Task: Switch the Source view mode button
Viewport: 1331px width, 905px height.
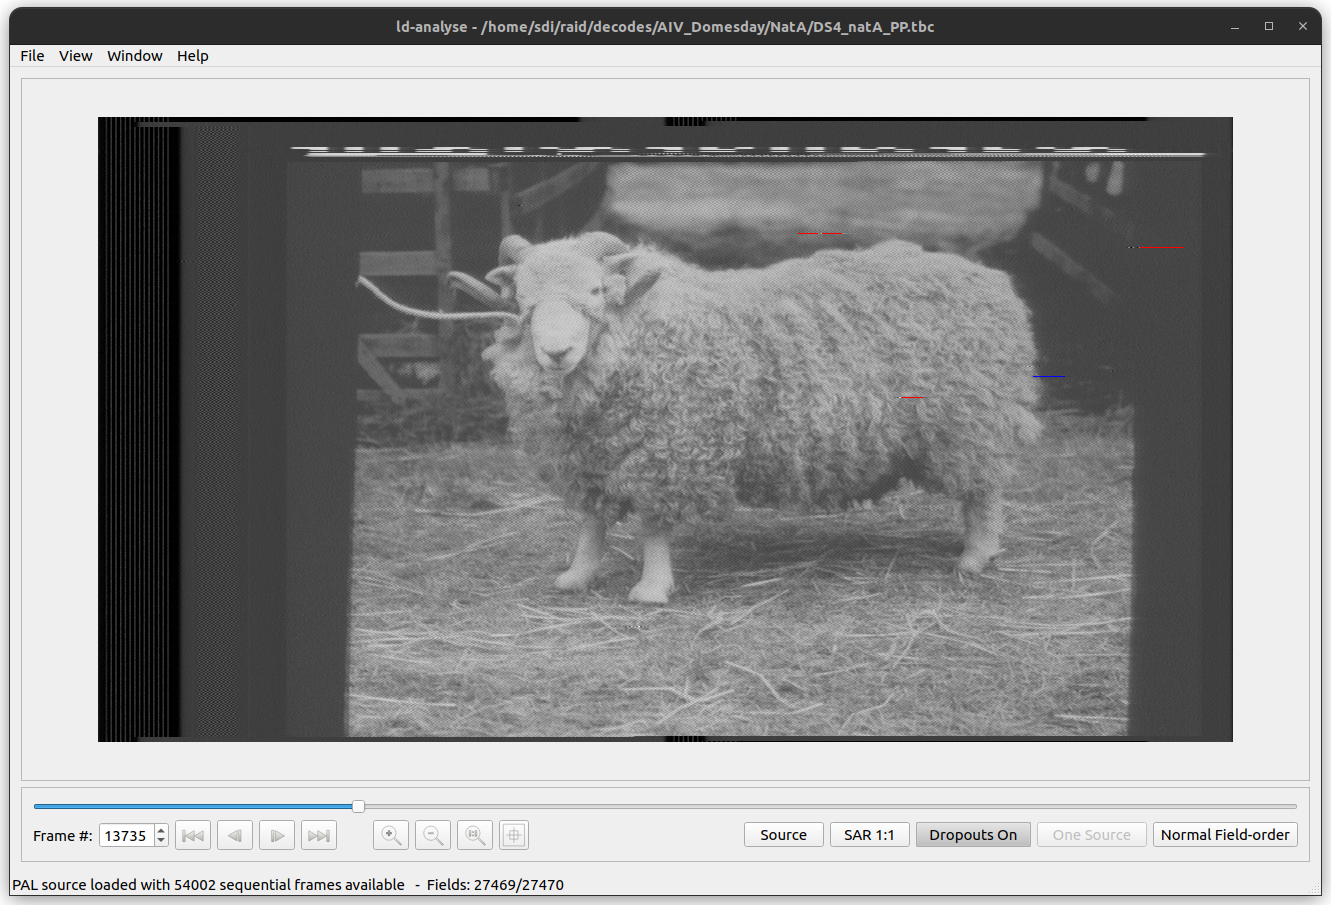Action: pyautogui.click(x=783, y=835)
